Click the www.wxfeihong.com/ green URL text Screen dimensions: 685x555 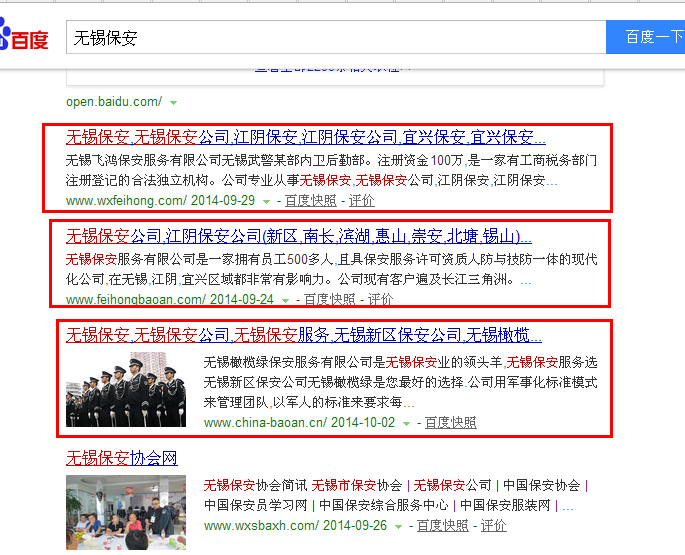pos(126,201)
